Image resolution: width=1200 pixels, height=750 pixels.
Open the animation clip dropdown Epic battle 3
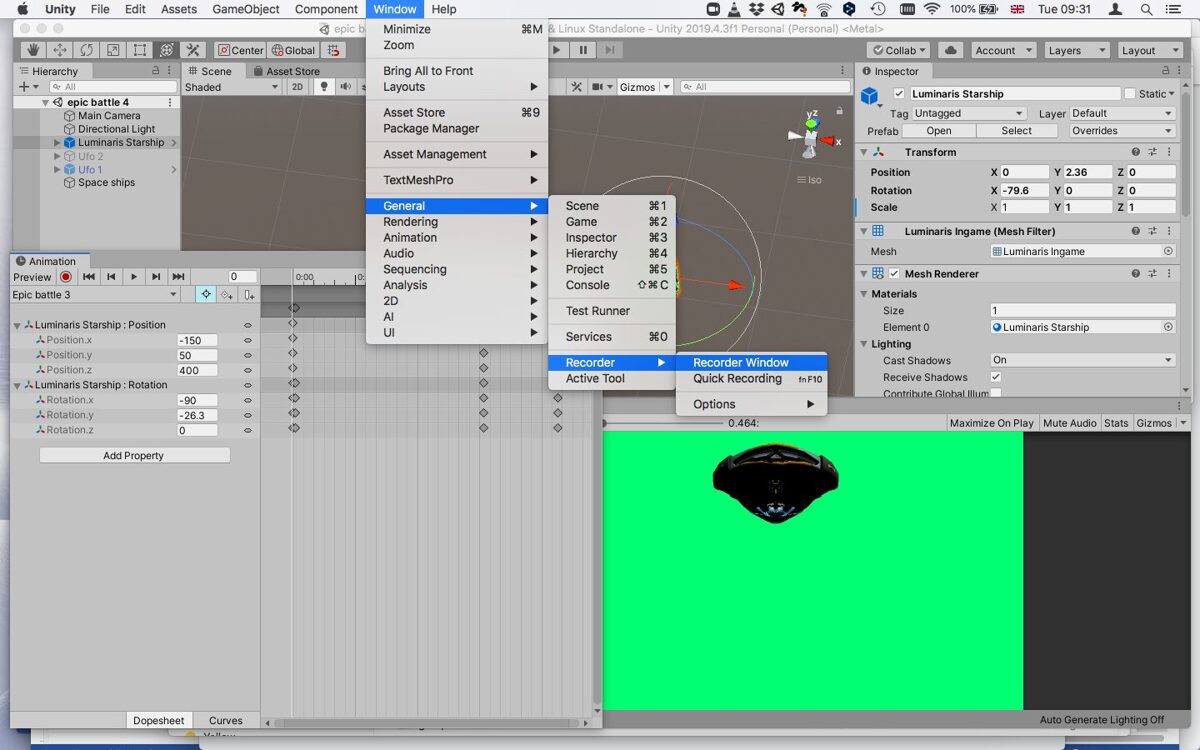coord(95,295)
